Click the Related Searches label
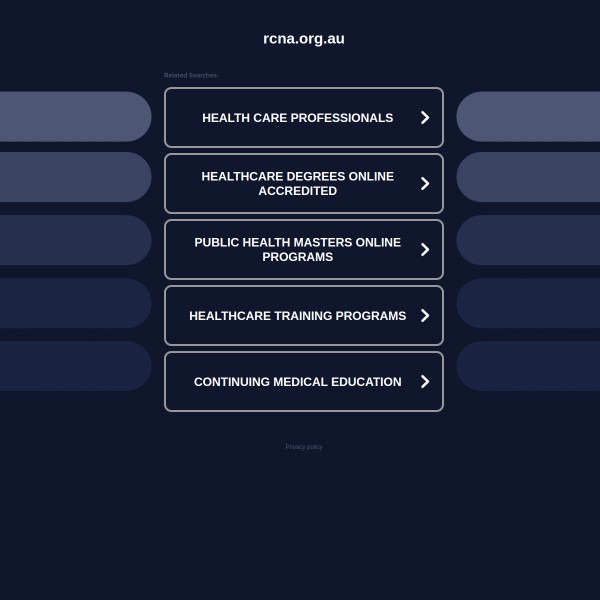 coord(191,75)
